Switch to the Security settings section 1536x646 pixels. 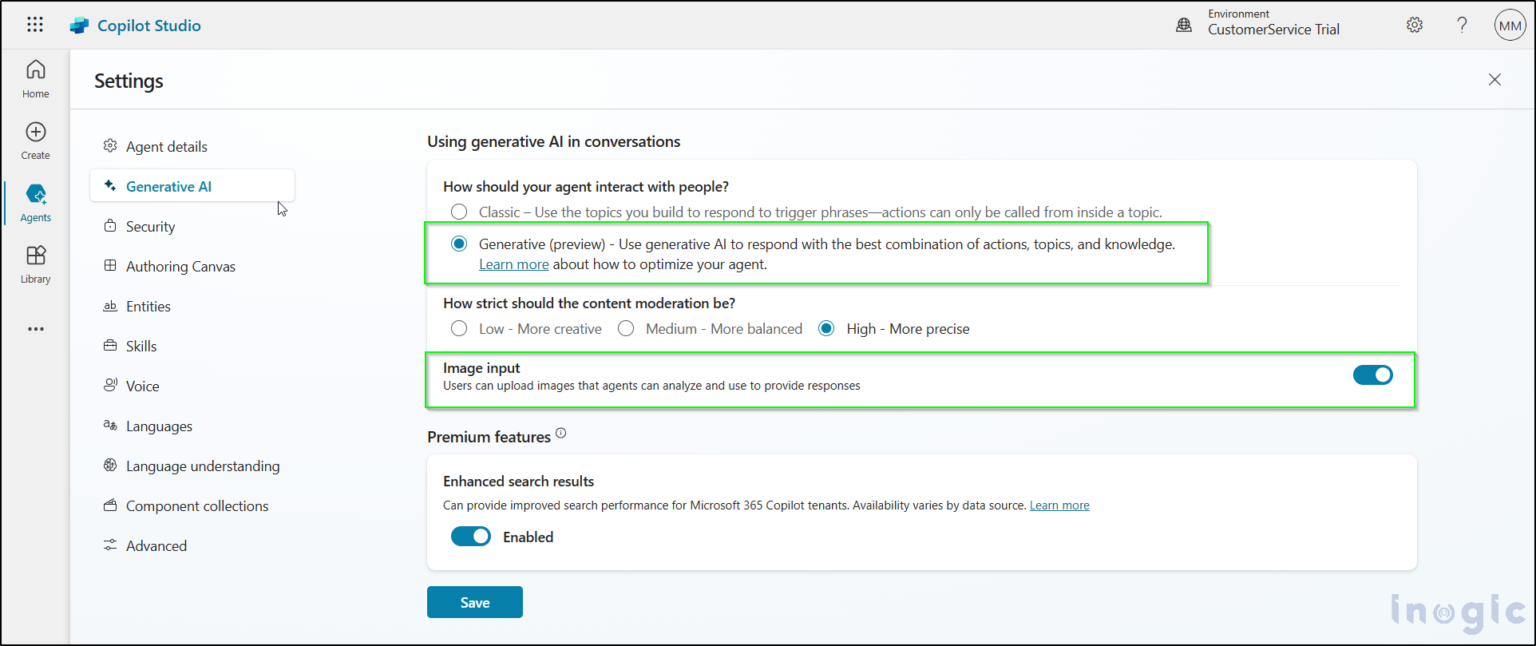tap(149, 226)
